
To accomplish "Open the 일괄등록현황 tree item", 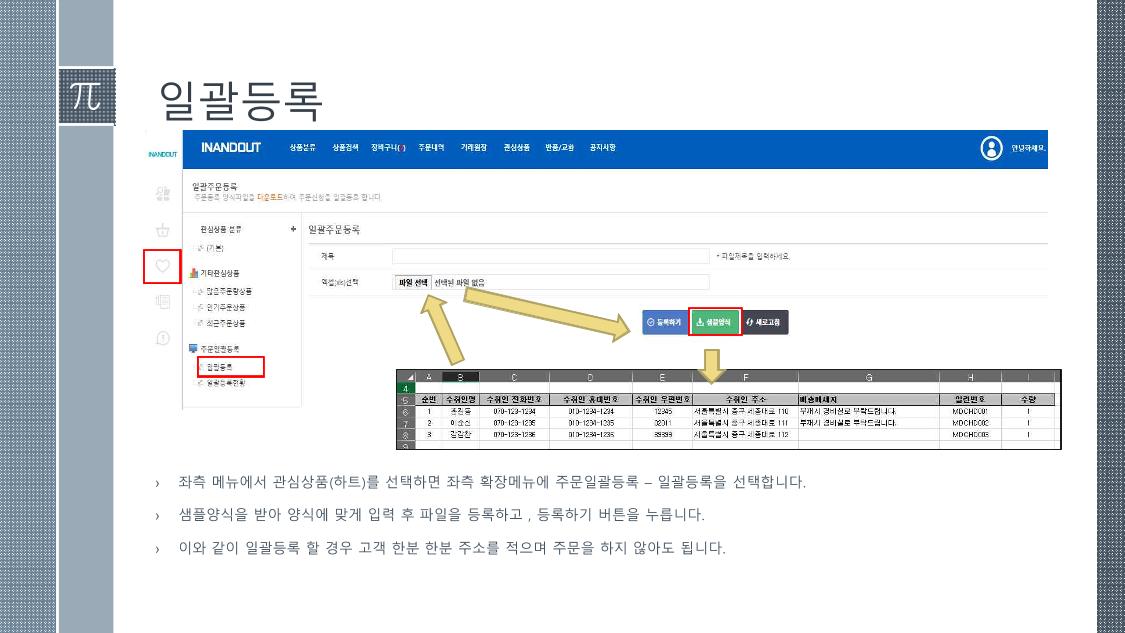I will [x=226, y=383].
